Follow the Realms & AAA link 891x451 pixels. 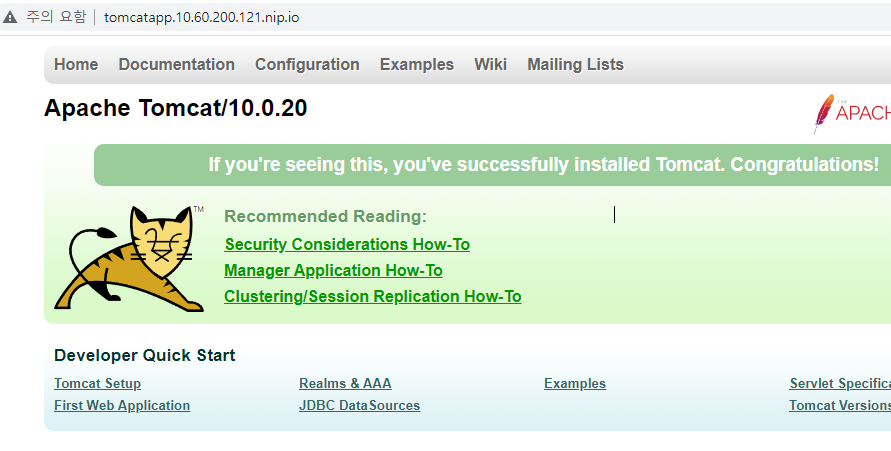coord(345,383)
